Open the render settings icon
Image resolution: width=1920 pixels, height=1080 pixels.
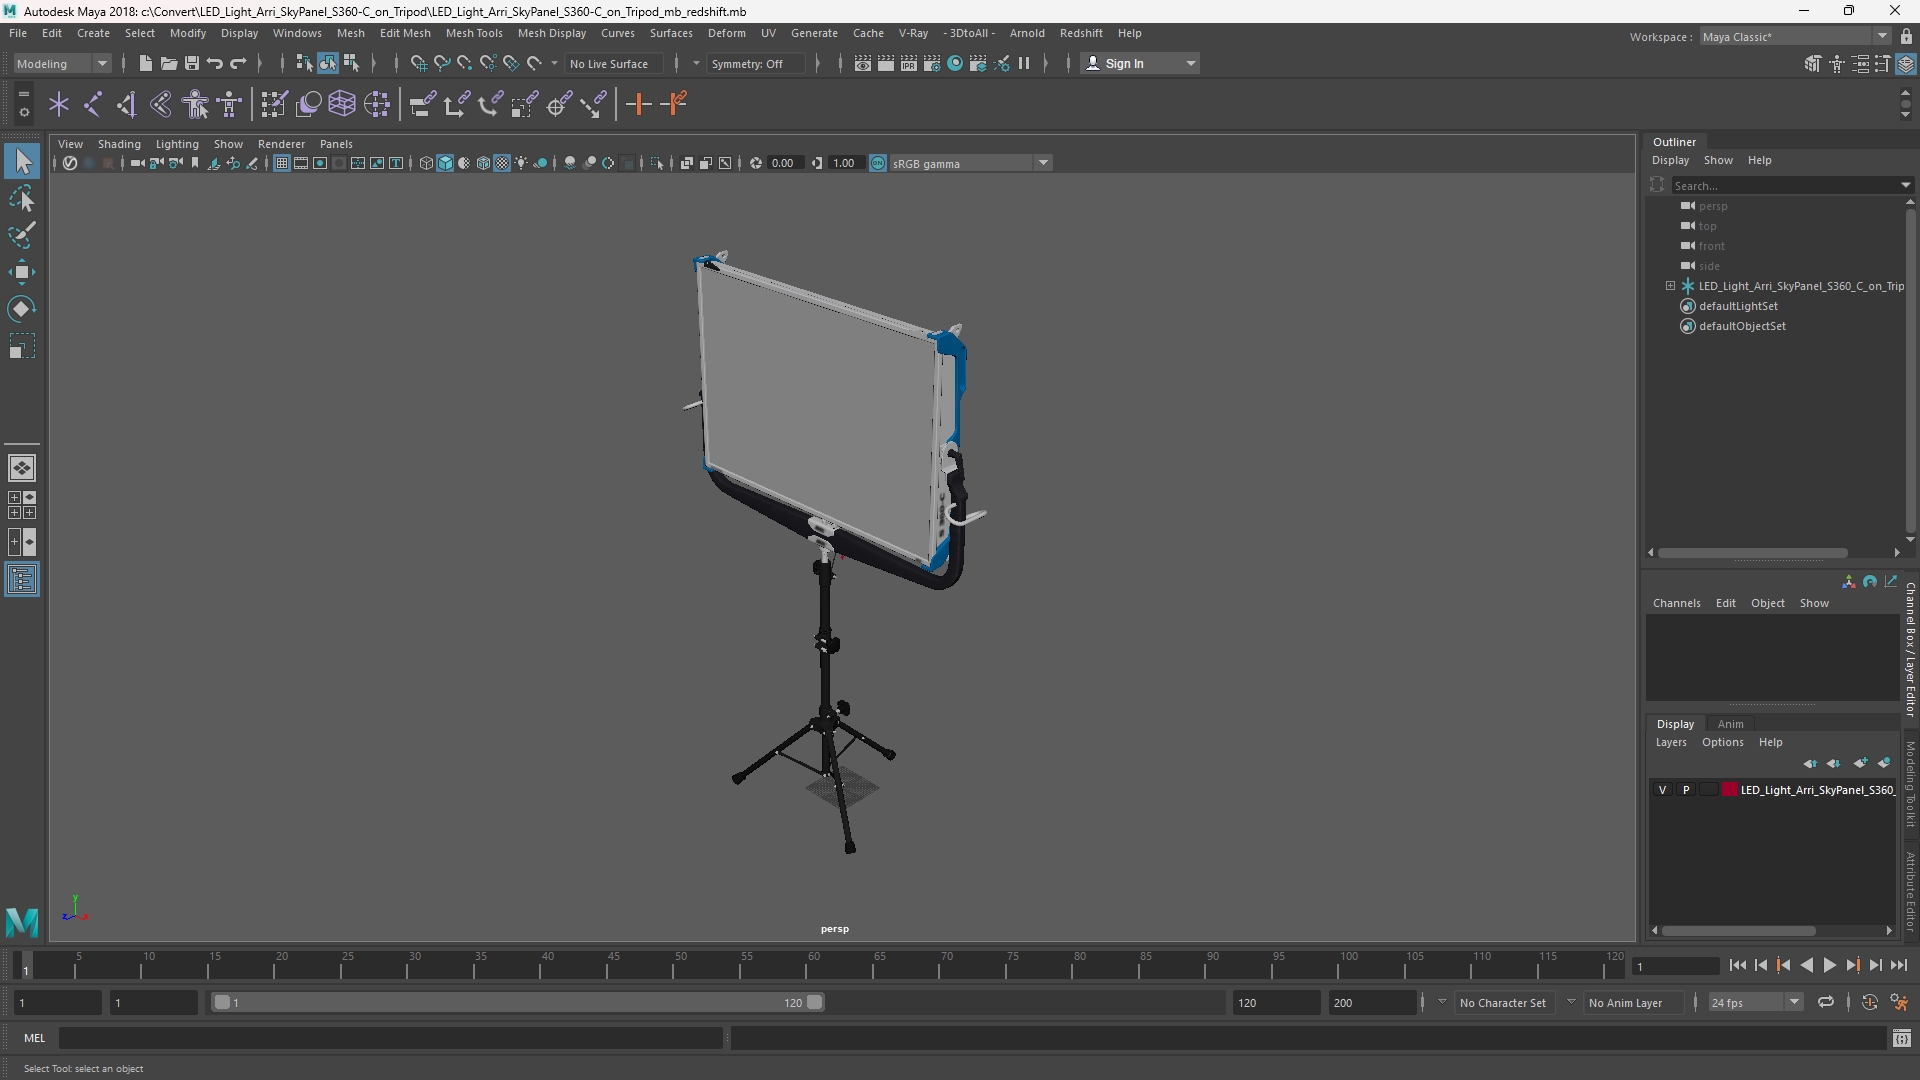tap(932, 63)
